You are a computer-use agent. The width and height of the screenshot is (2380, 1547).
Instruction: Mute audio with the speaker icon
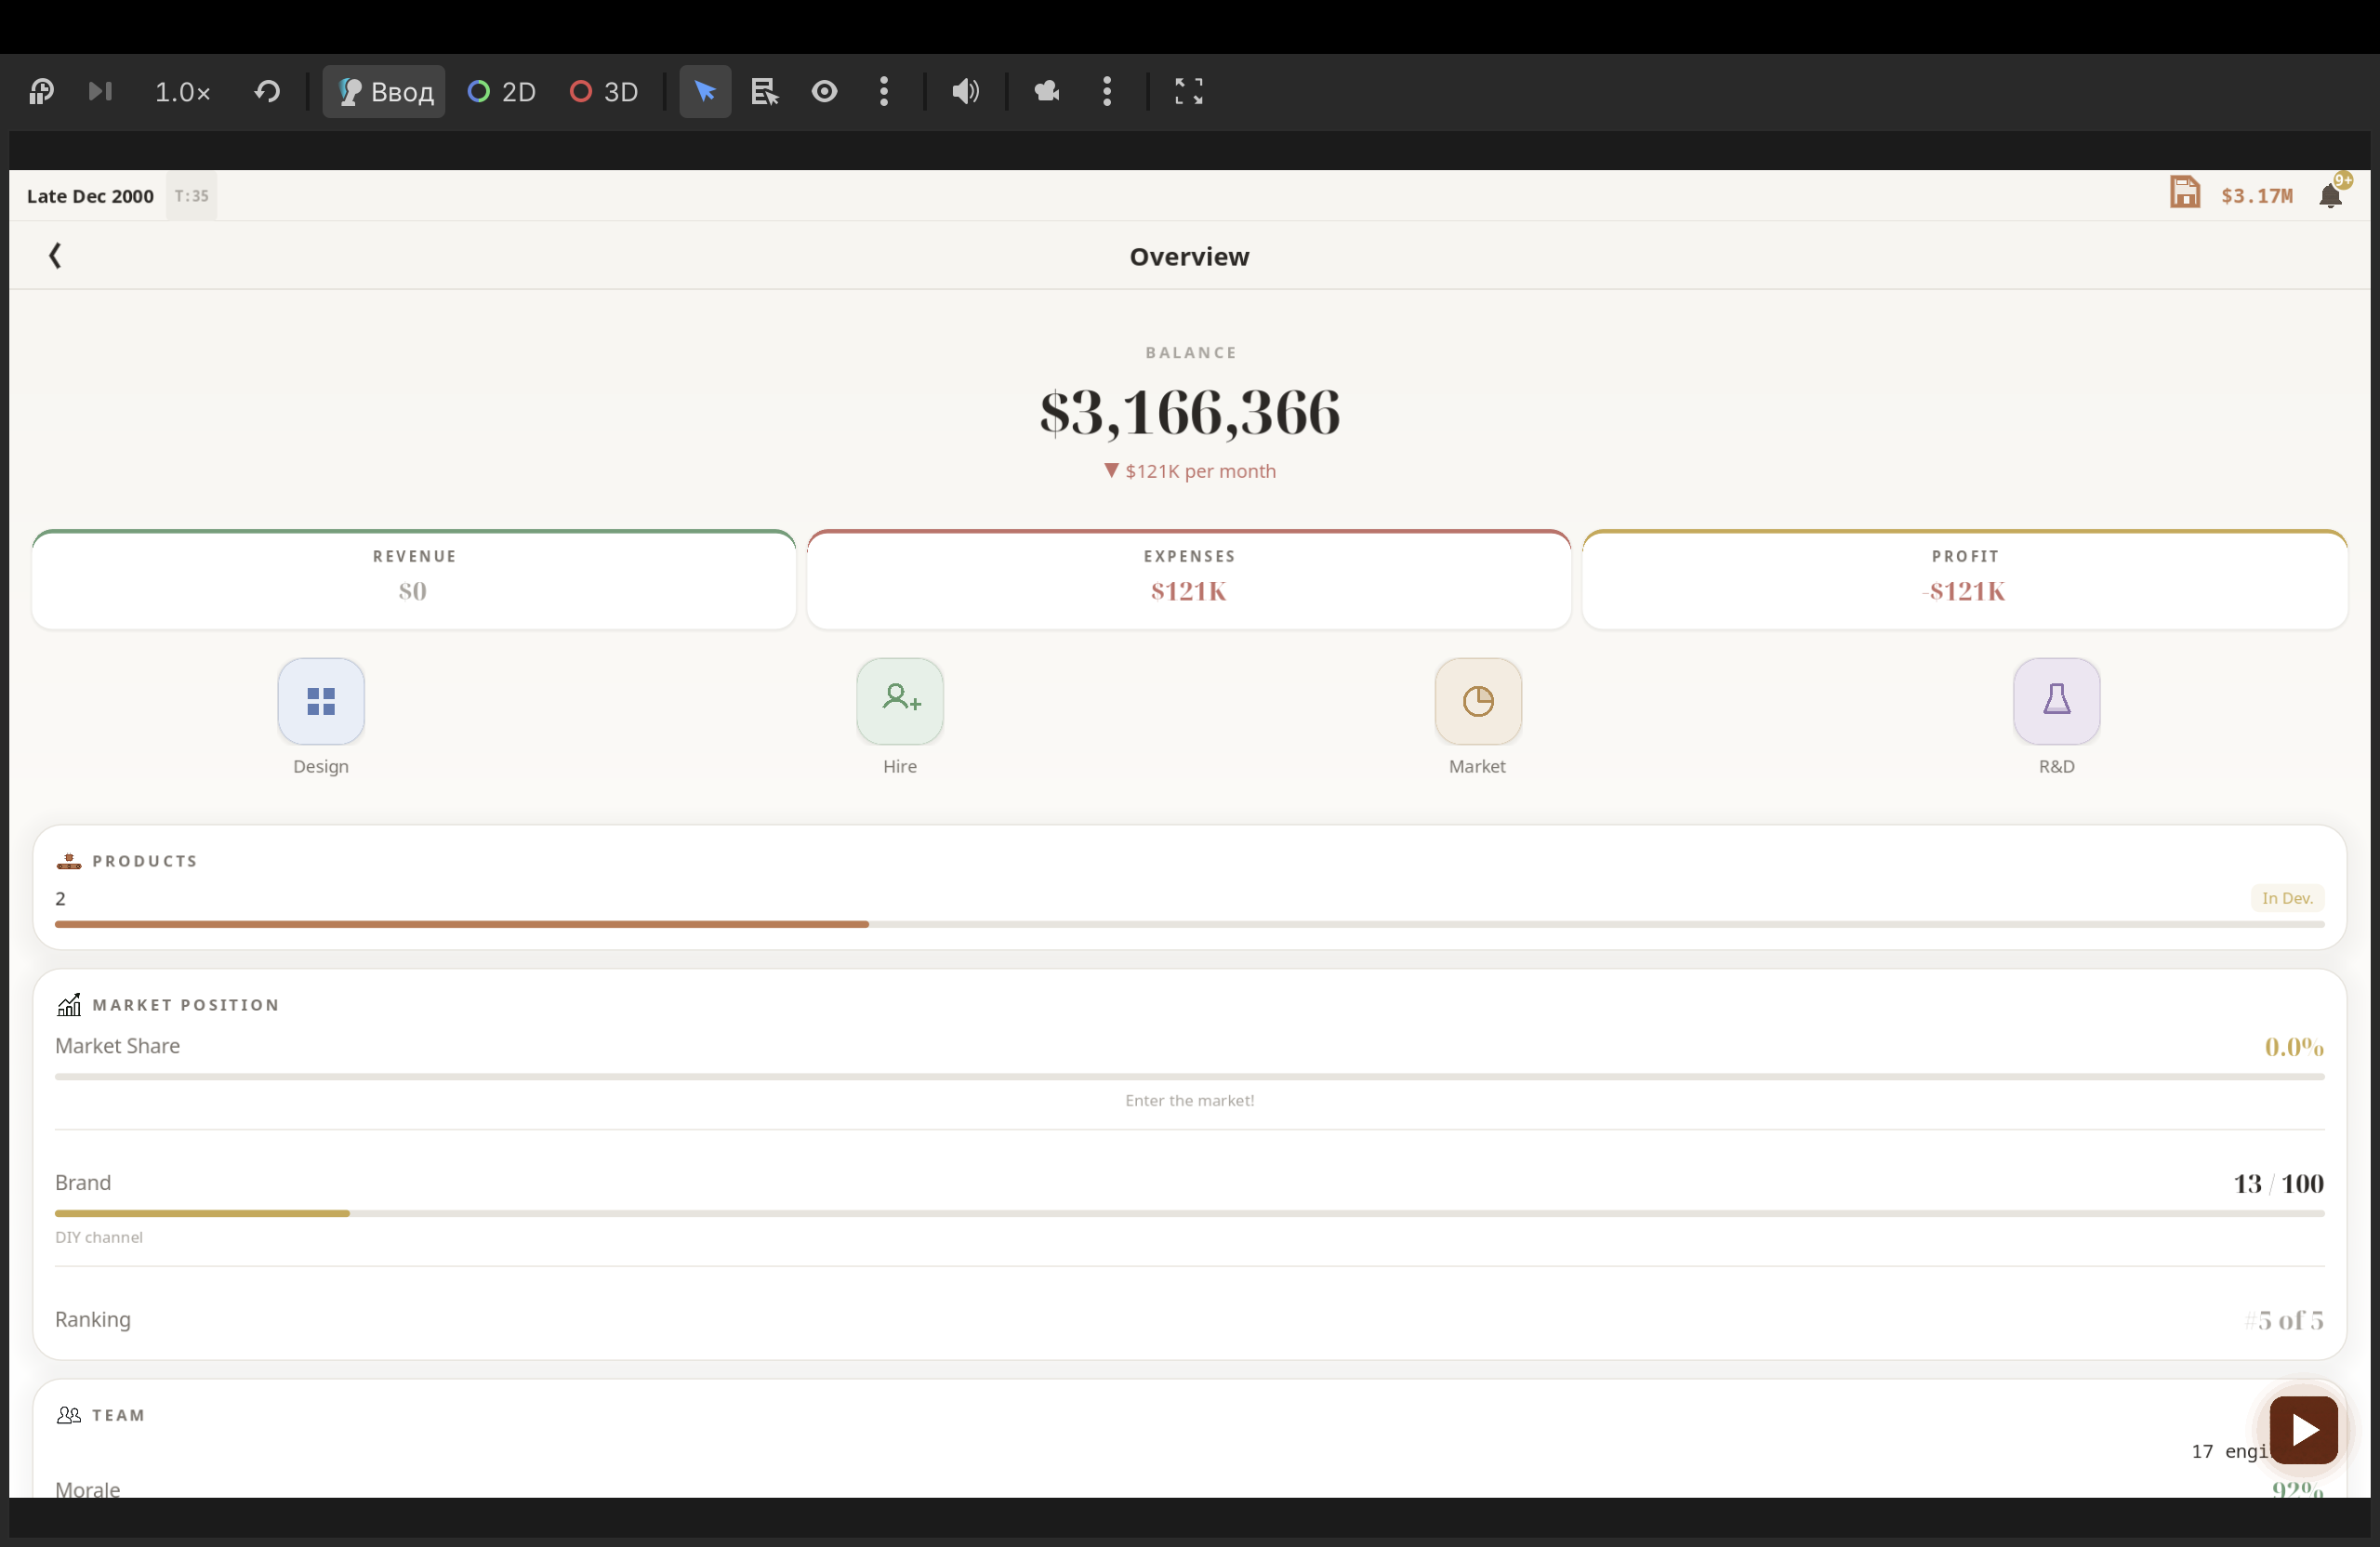(965, 92)
